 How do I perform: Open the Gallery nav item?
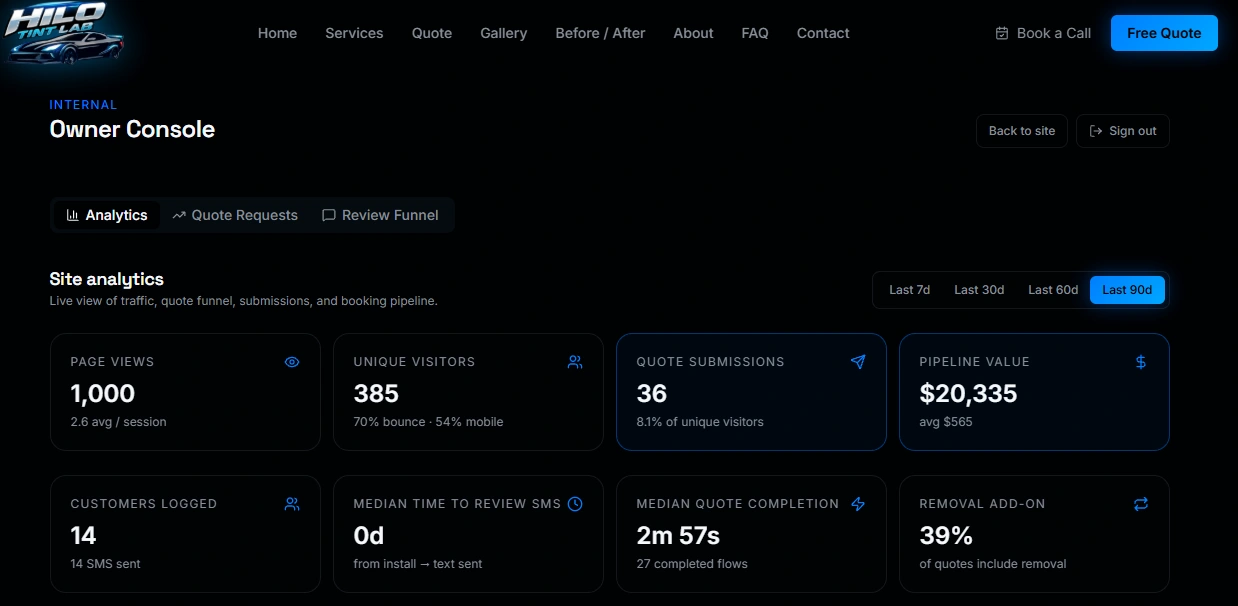(x=503, y=33)
